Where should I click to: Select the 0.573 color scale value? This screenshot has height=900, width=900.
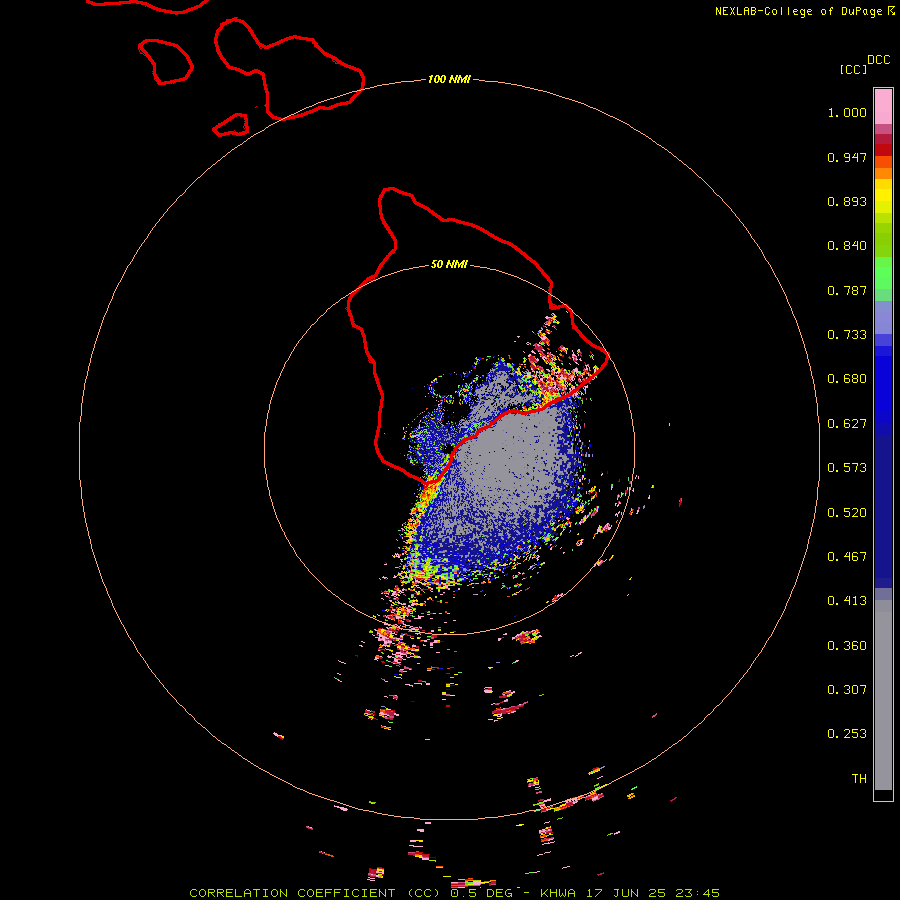click(847, 468)
